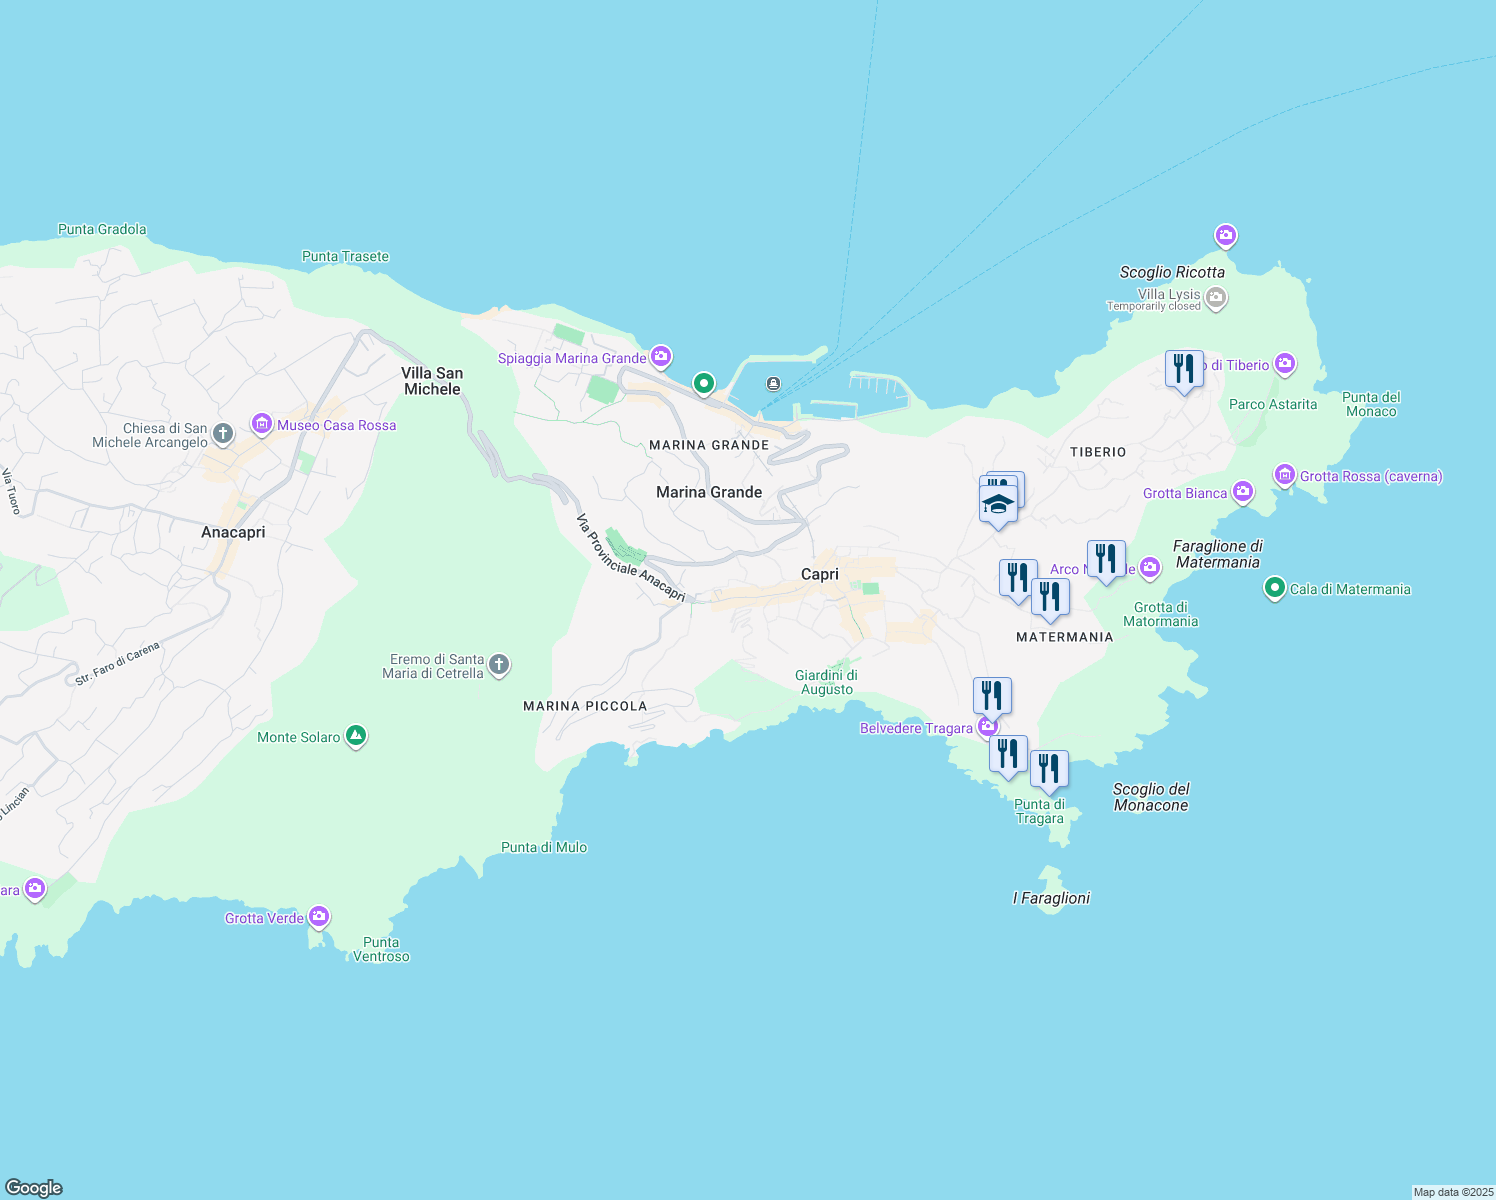Click the restaurant pin beside Arco Naturale
This screenshot has height=1200, width=1496.
(x=1106, y=560)
